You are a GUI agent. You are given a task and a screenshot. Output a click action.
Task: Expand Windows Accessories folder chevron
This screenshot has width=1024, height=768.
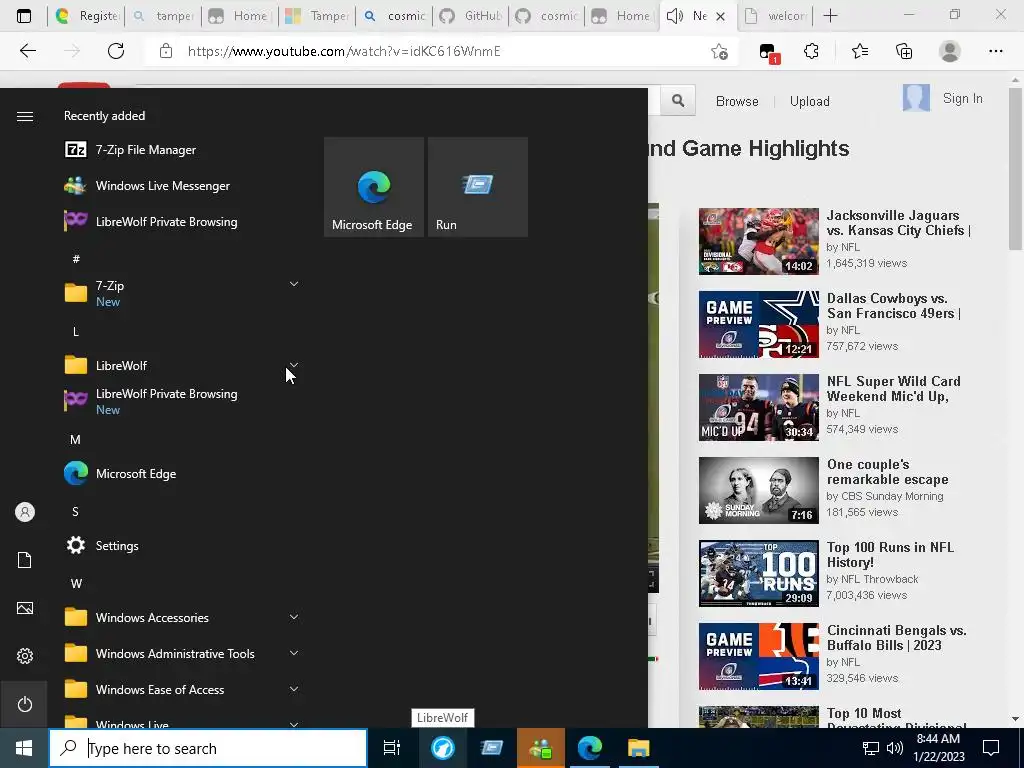click(294, 617)
